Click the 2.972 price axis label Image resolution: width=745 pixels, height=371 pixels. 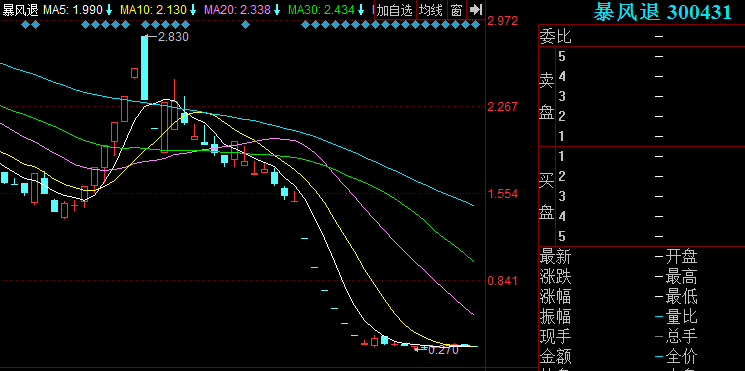click(x=503, y=21)
